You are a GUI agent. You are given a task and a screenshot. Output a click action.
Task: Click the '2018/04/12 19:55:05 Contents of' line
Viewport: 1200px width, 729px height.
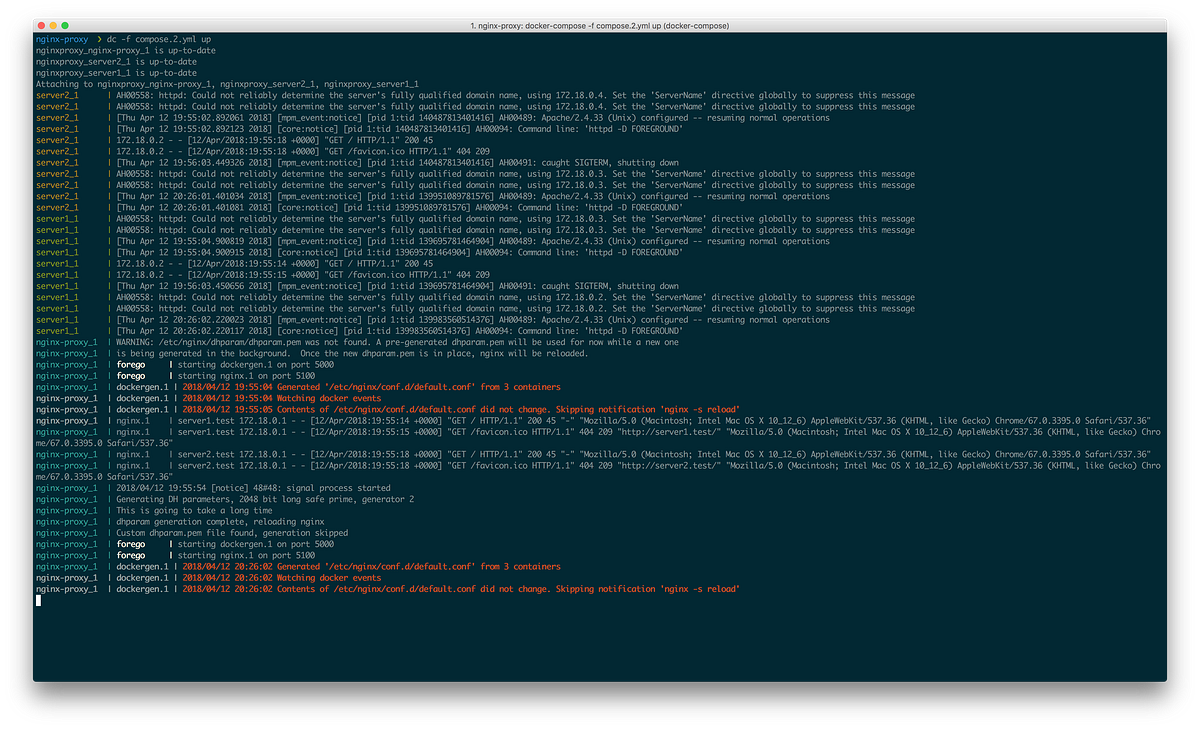pyautogui.click(x=388, y=409)
